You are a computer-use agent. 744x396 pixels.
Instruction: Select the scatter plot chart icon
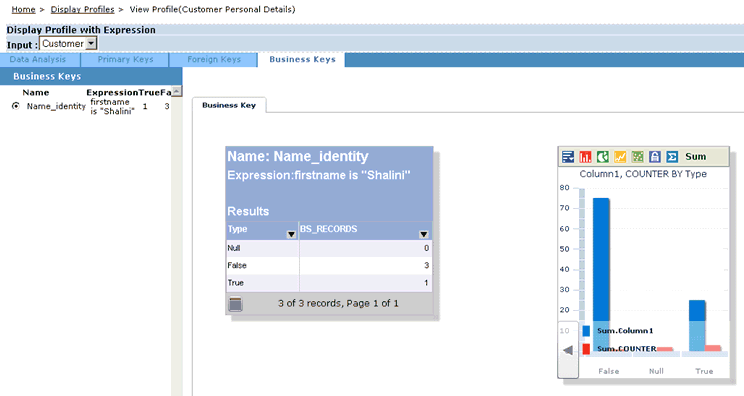click(x=637, y=157)
